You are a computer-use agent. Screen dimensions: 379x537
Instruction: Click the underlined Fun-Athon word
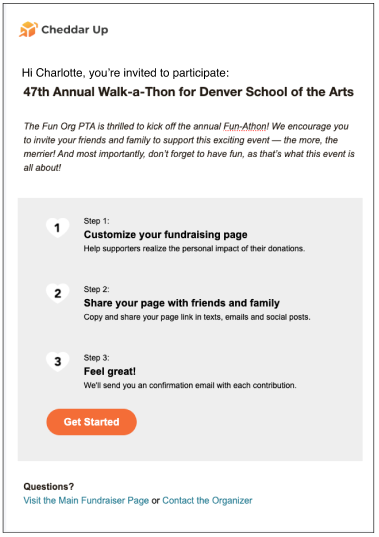(245, 126)
